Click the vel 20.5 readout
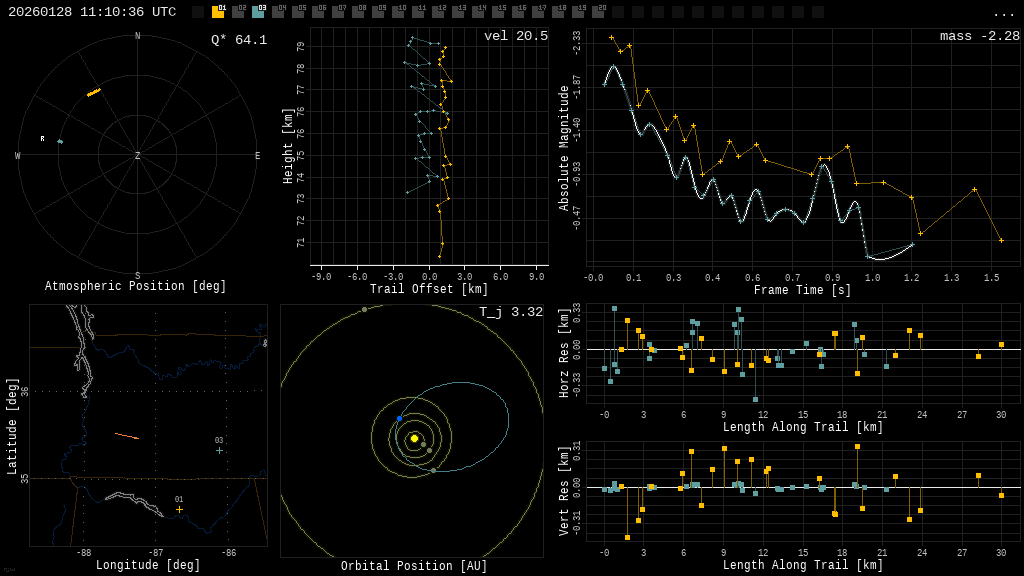 [x=515, y=36]
